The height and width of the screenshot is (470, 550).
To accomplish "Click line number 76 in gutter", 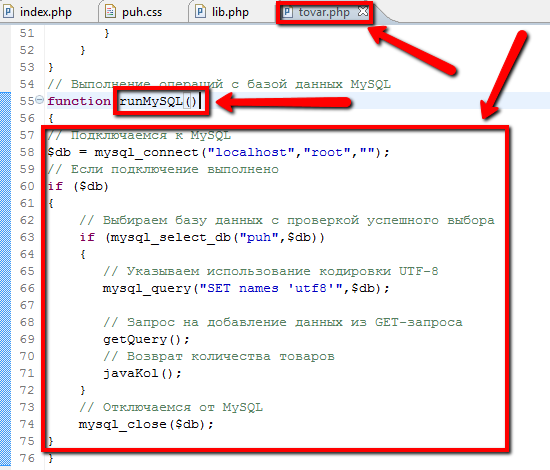I will pyautogui.click(x=27, y=458).
